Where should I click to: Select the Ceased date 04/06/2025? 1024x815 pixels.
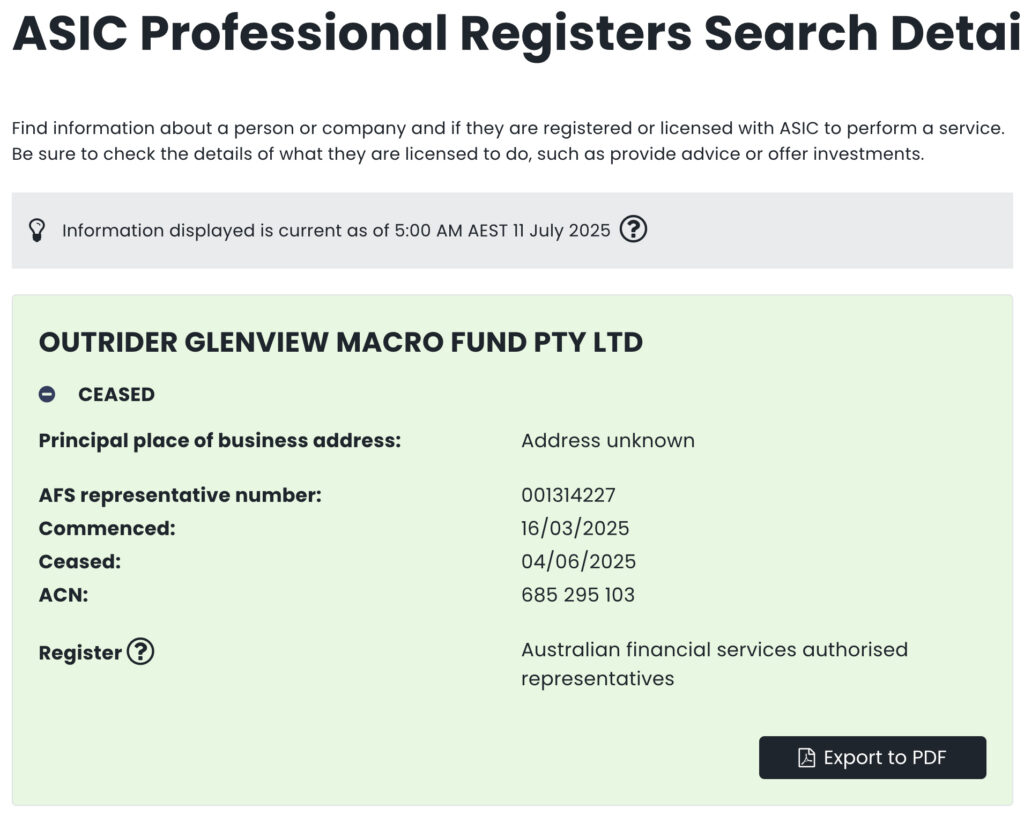pos(579,562)
